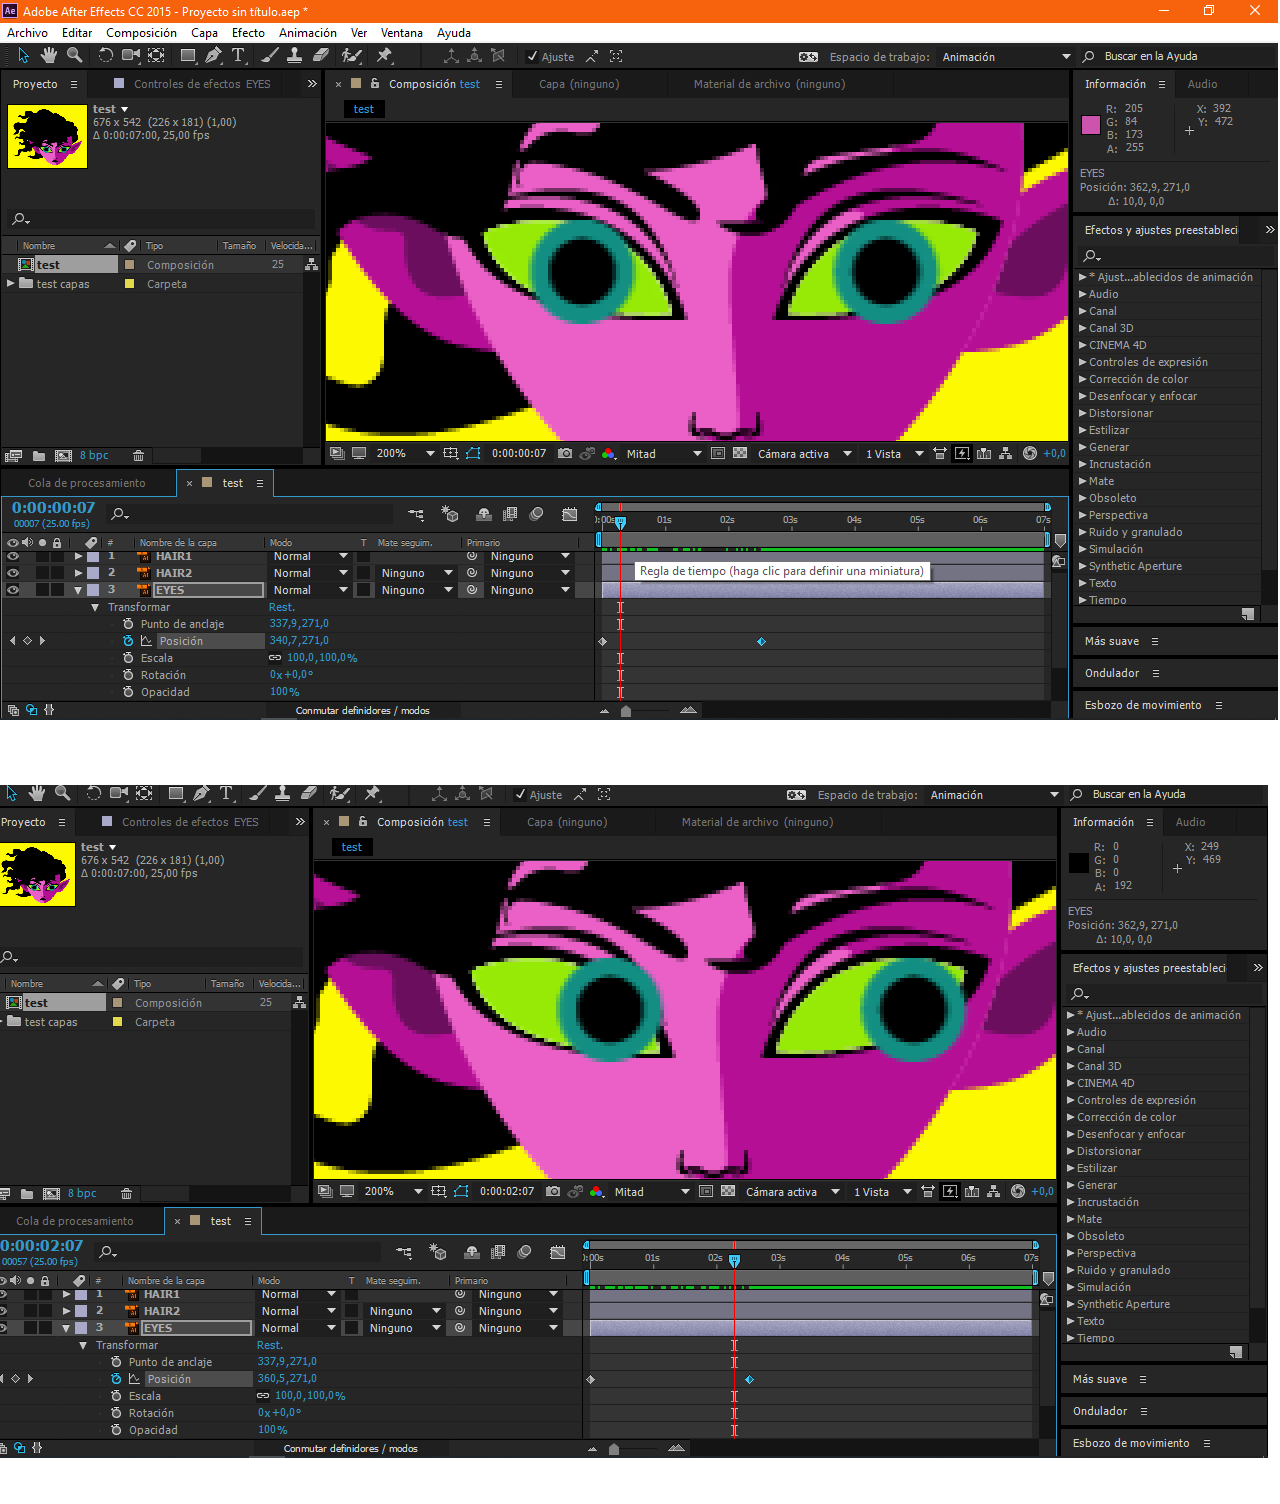Go to next keyframe arrow, upper Posición row

click(42, 641)
